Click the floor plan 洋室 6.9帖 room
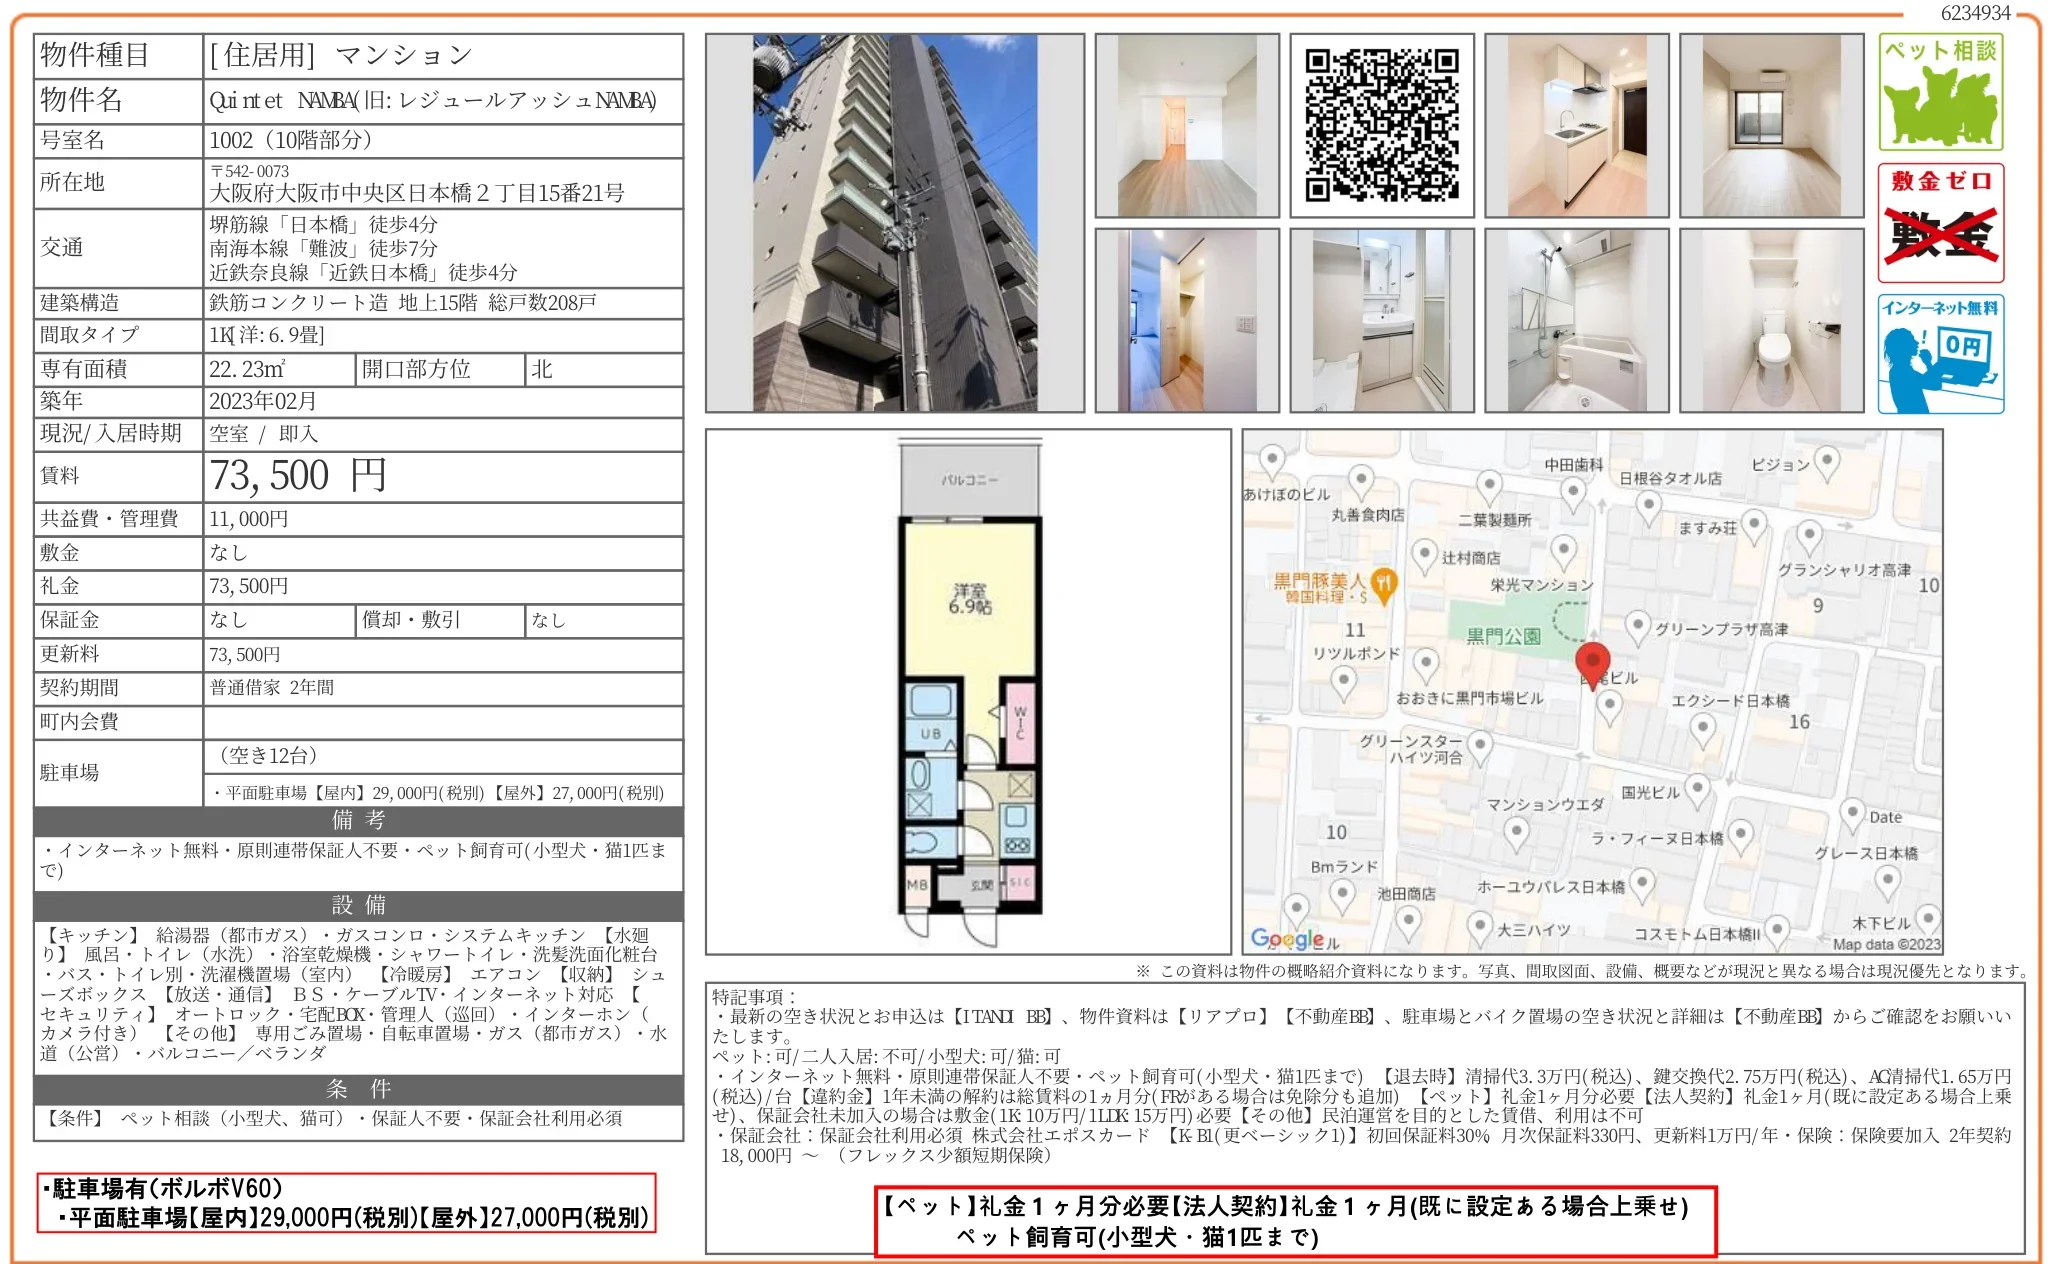This screenshot has height=1264, width=2056. (969, 599)
